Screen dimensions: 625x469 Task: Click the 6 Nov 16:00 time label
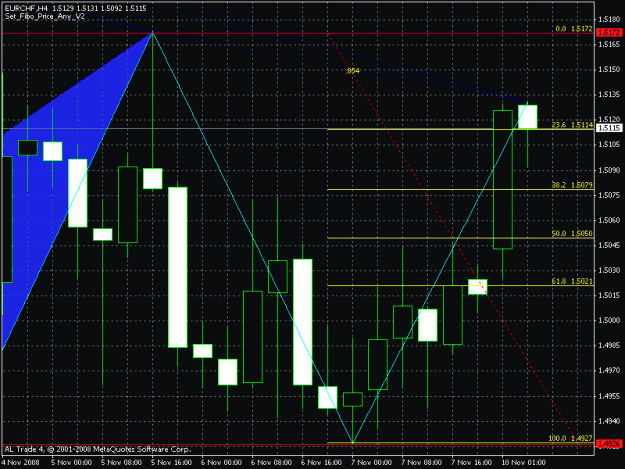click(x=321, y=462)
